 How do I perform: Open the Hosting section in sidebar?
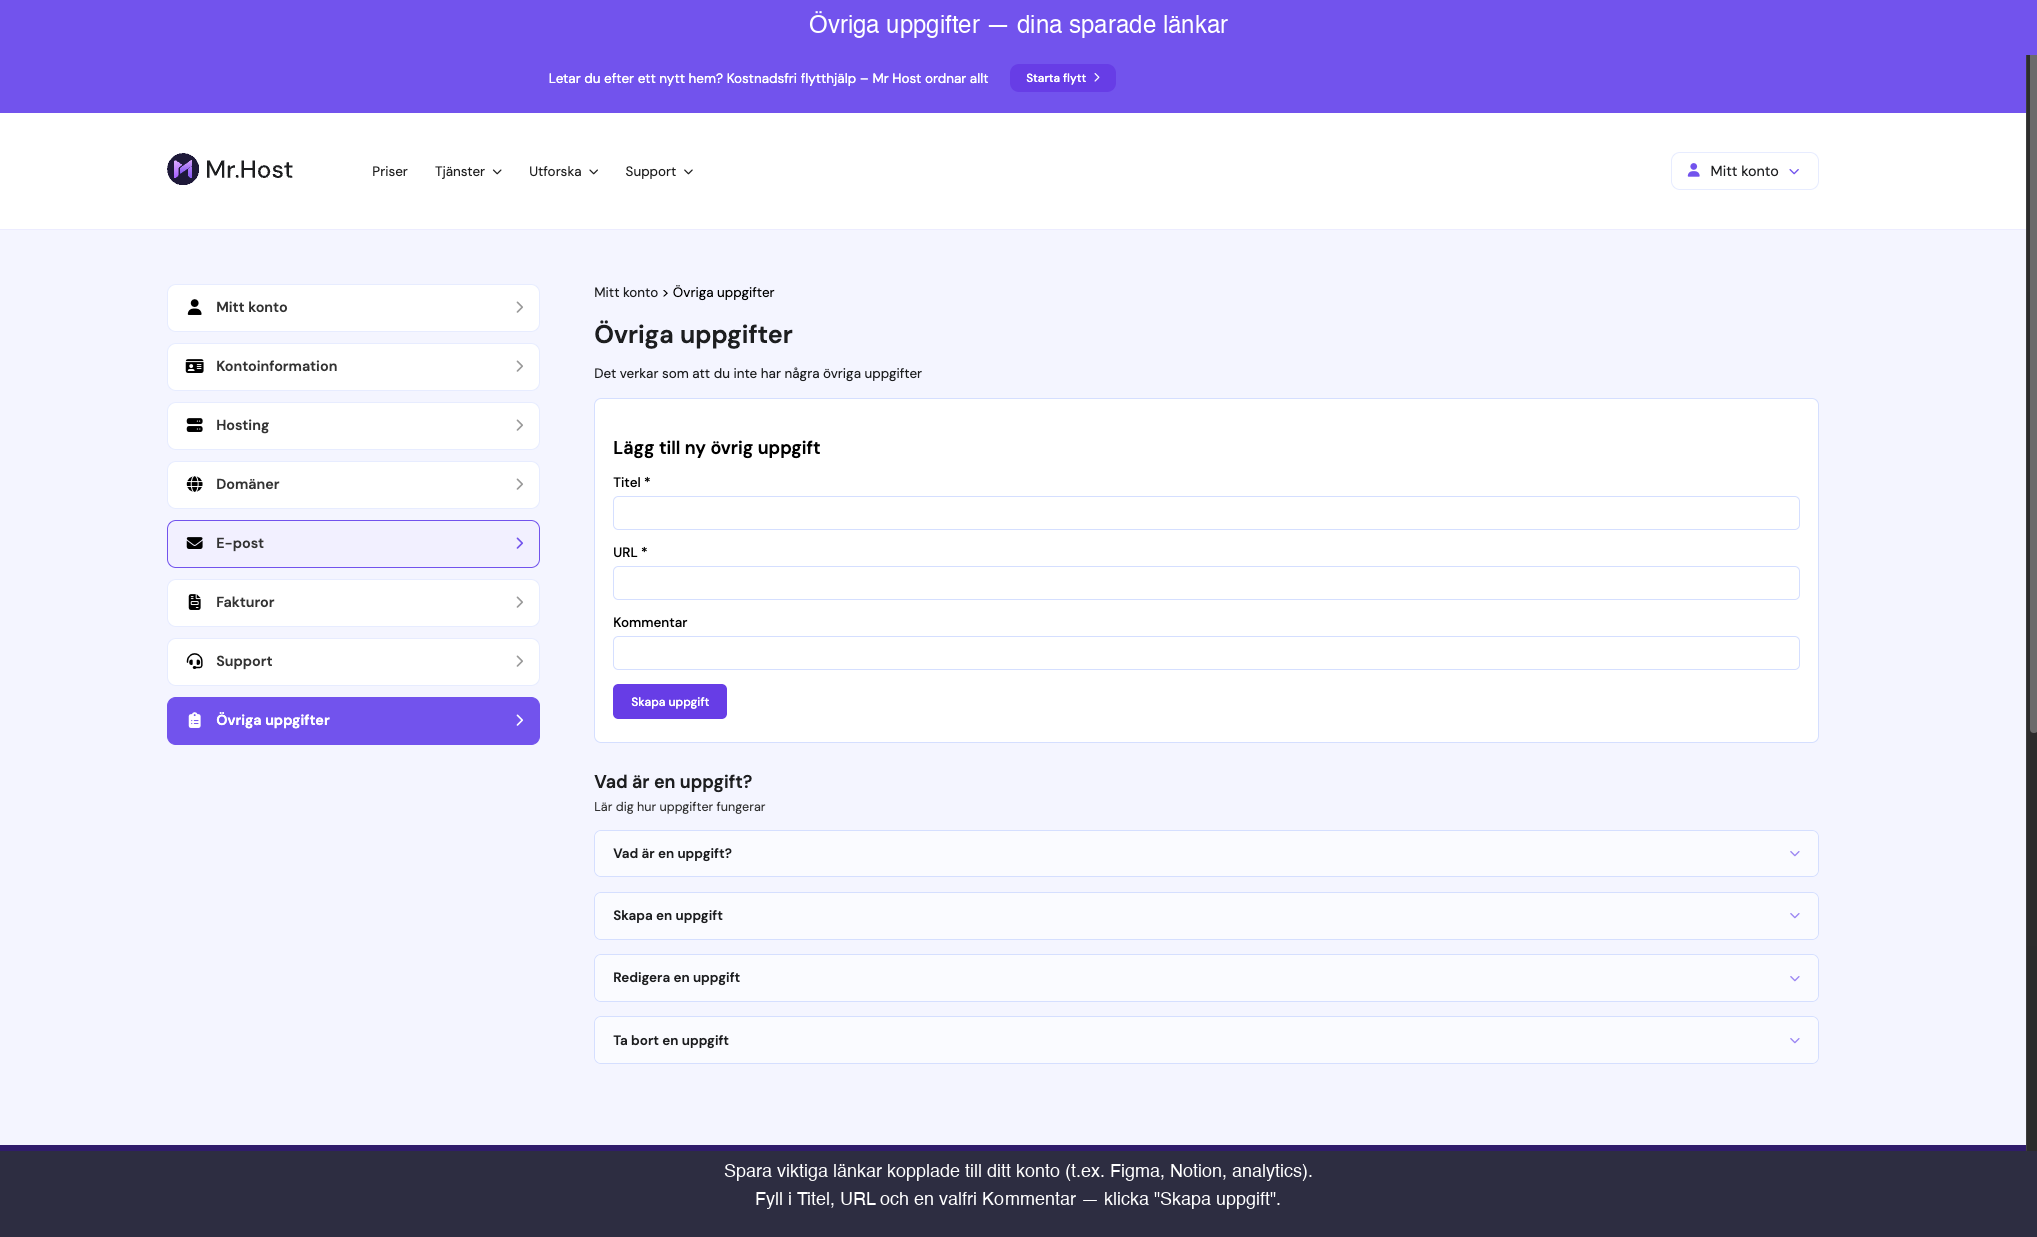click(x=353, y=426)
